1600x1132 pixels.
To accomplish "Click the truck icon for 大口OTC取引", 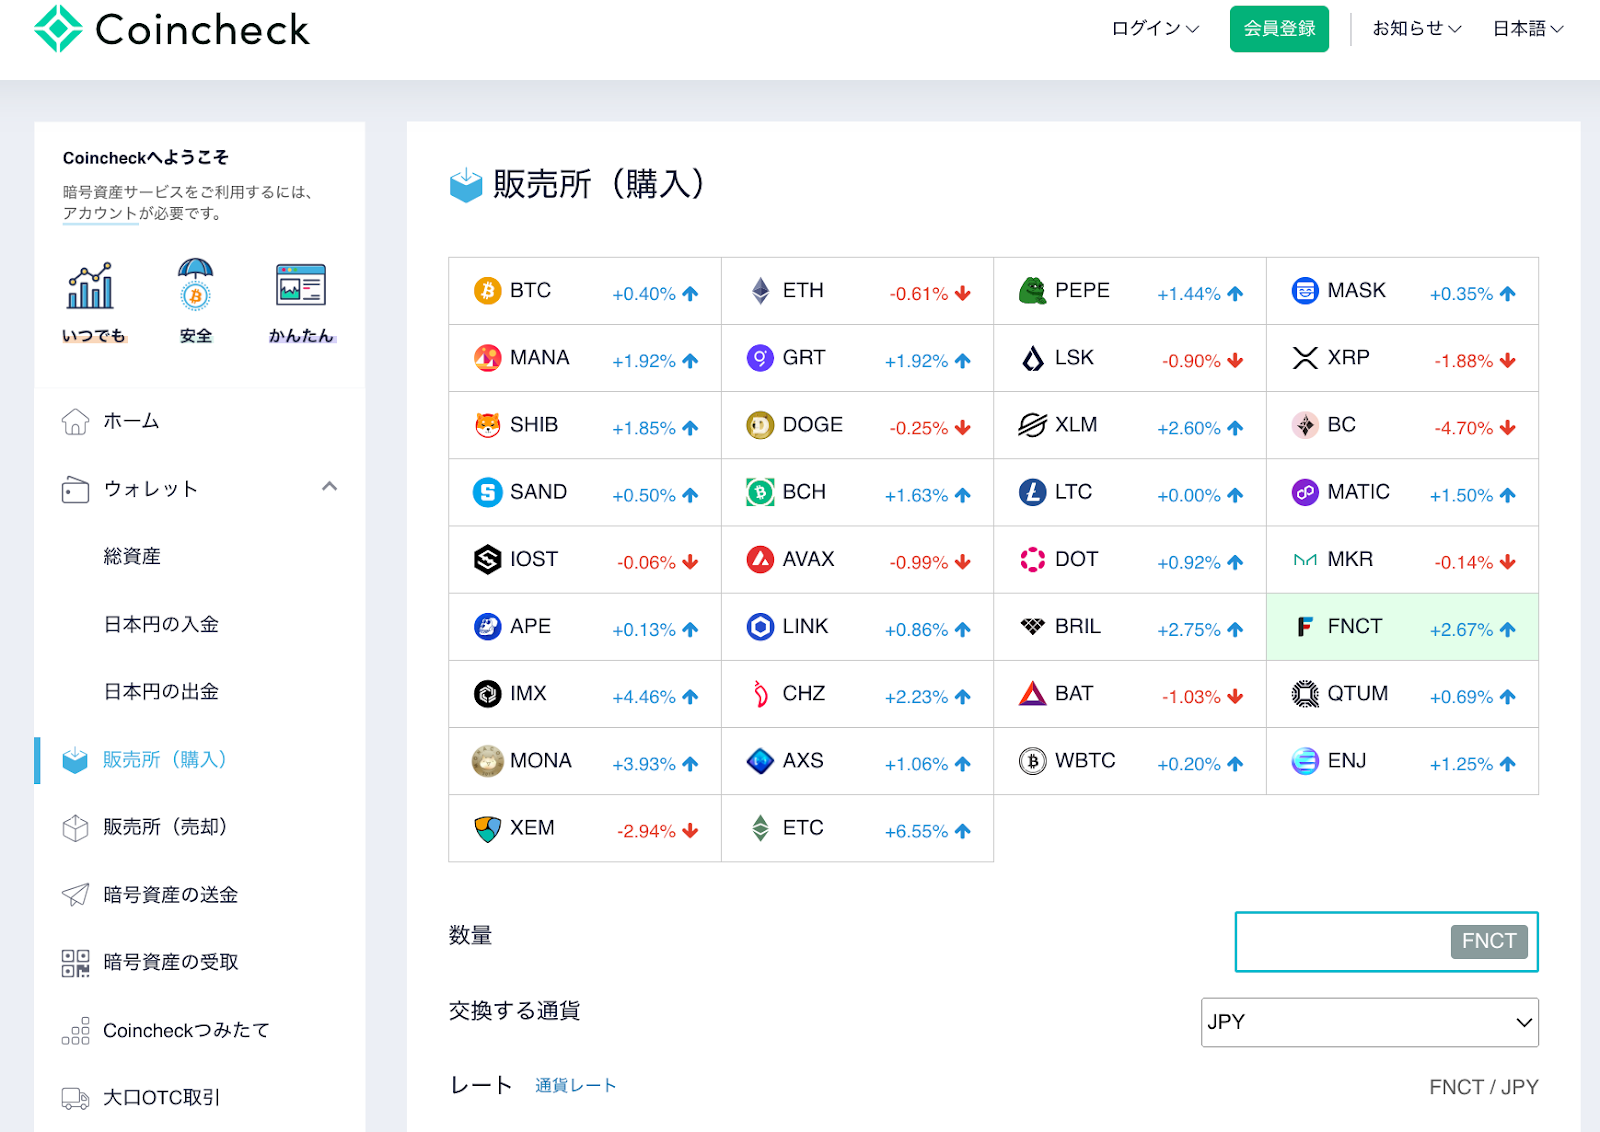I will click(x=75, y=1098).
